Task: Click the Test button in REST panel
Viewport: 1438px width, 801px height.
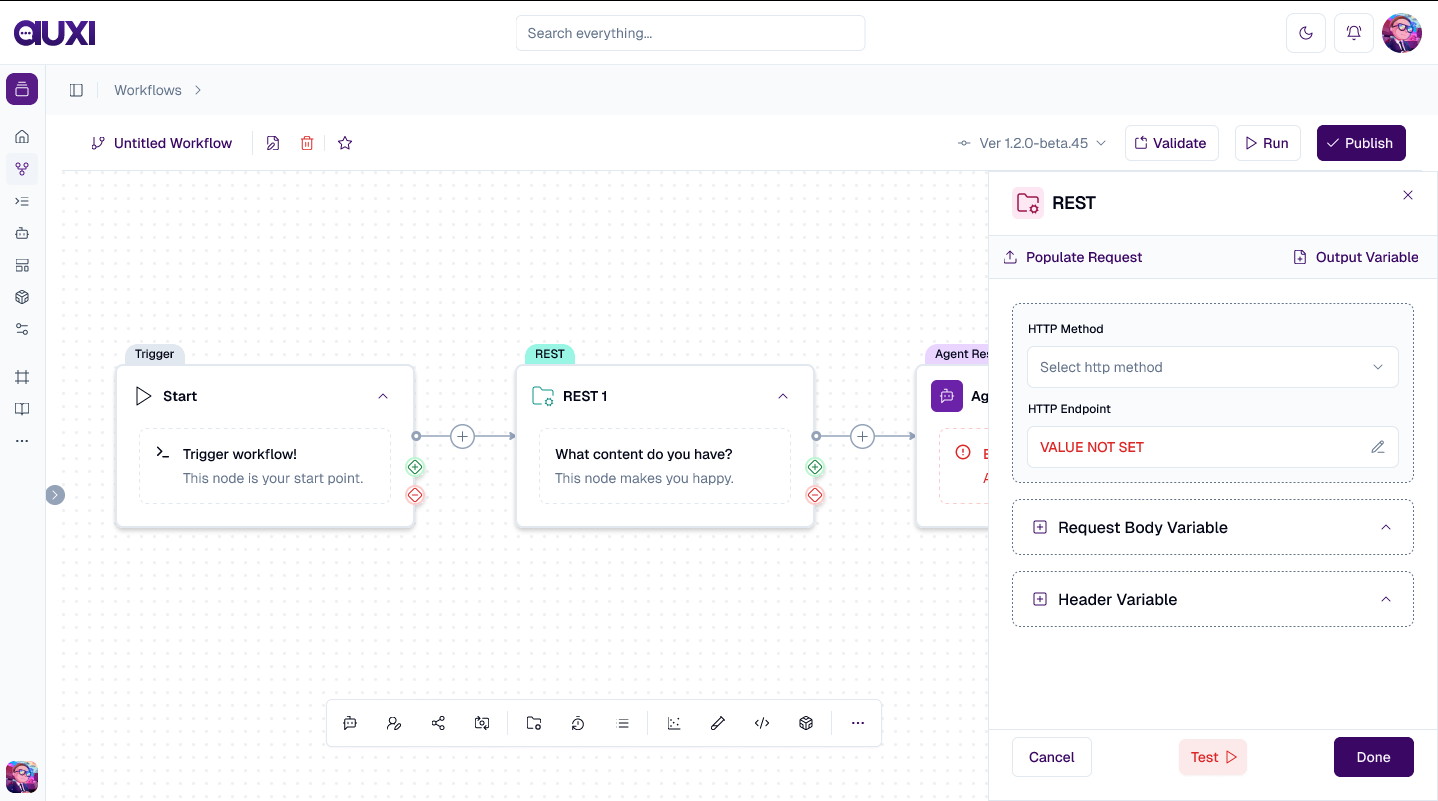Action: (x=1213, y=757)
